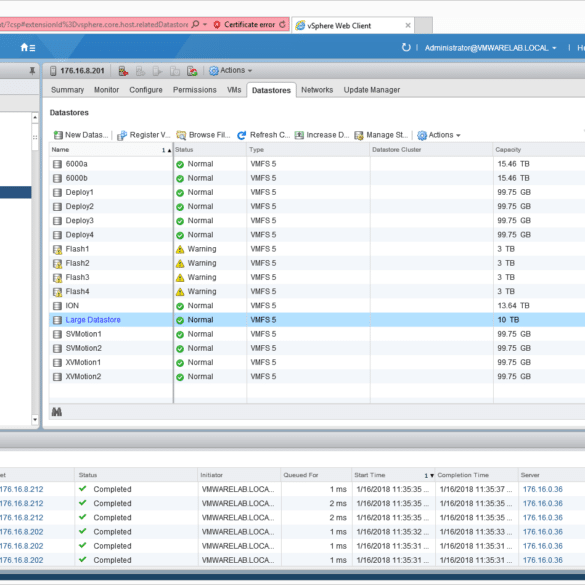Click the 13.64 TB capacity cell

click(513, 306)
